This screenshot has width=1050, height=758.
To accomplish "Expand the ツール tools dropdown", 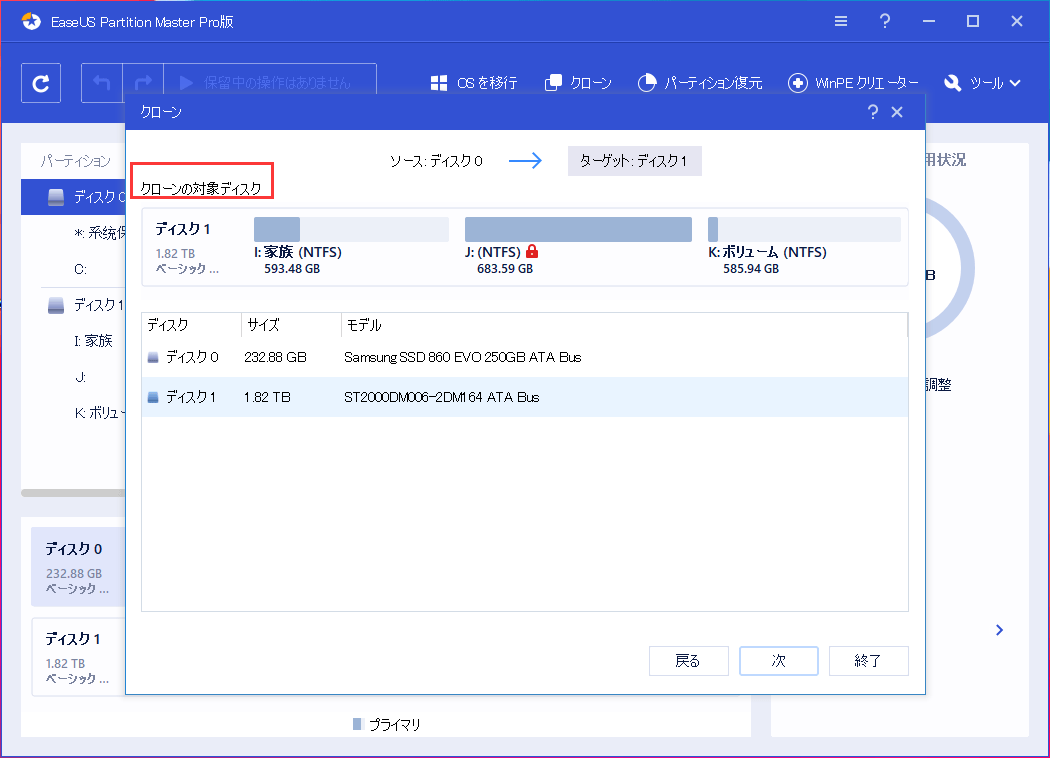I will click(x=982, y=83).
